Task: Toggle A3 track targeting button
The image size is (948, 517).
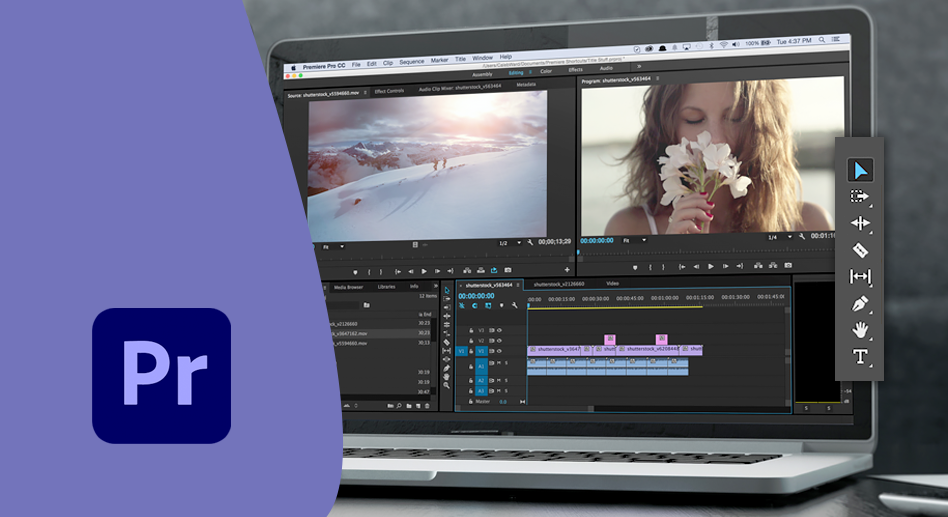Action: coord(481,391)
